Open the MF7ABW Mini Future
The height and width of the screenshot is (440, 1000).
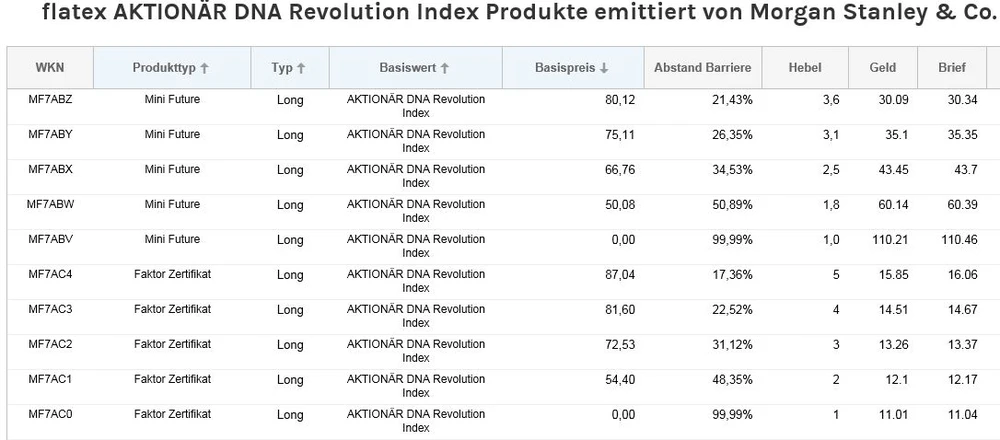(50, 204)
